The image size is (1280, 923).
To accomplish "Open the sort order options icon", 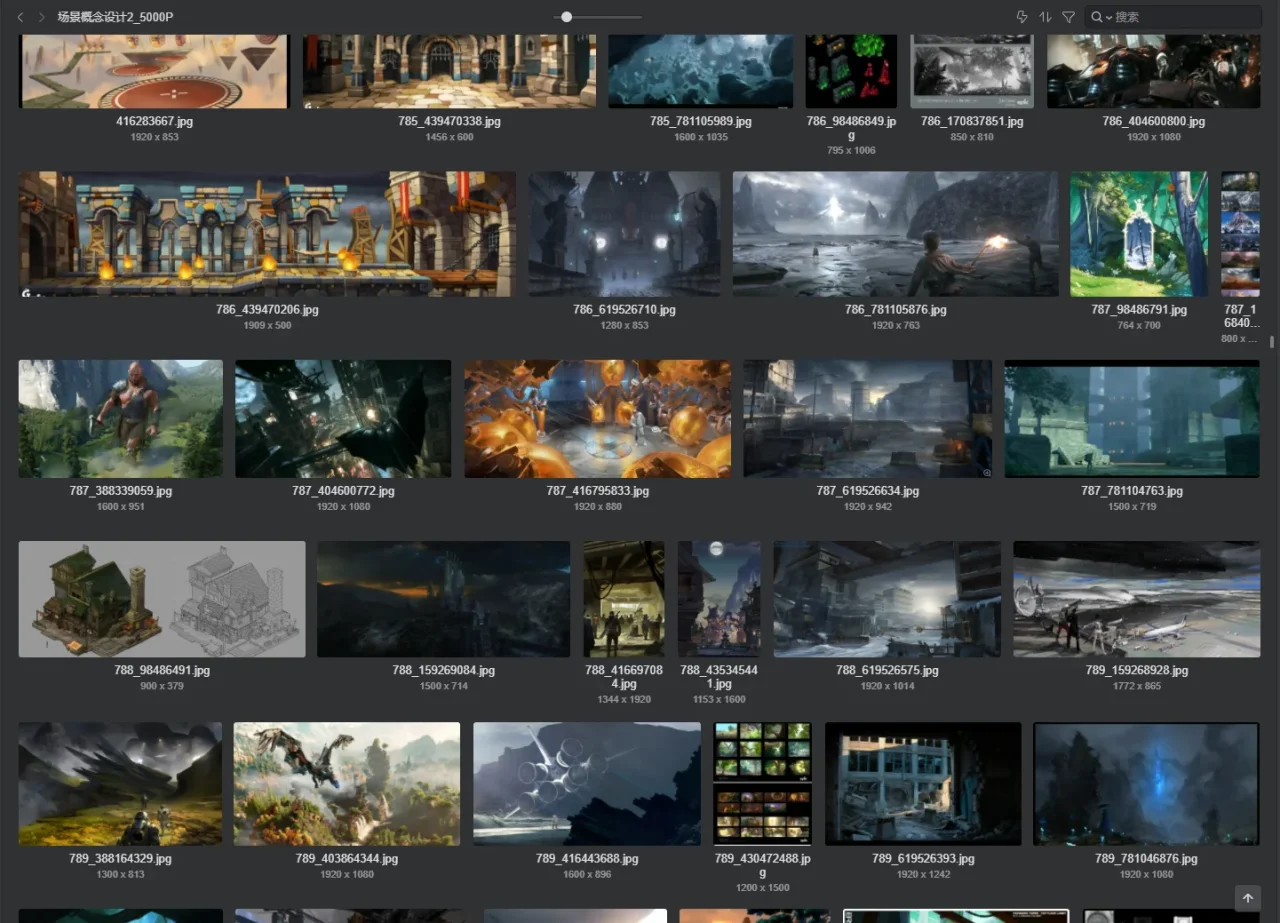I will pos(1045,17).
